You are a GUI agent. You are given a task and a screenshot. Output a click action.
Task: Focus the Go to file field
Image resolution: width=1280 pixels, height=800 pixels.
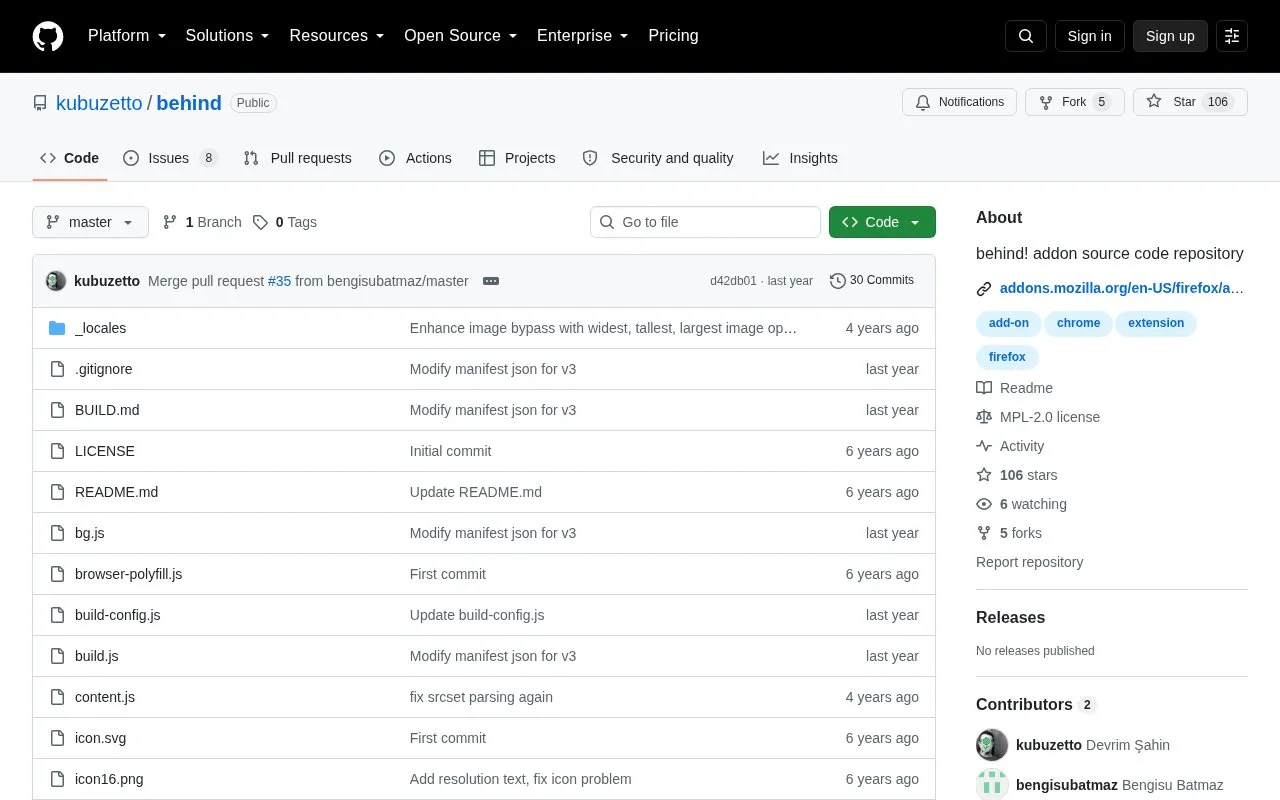click(x=705, y=222)
